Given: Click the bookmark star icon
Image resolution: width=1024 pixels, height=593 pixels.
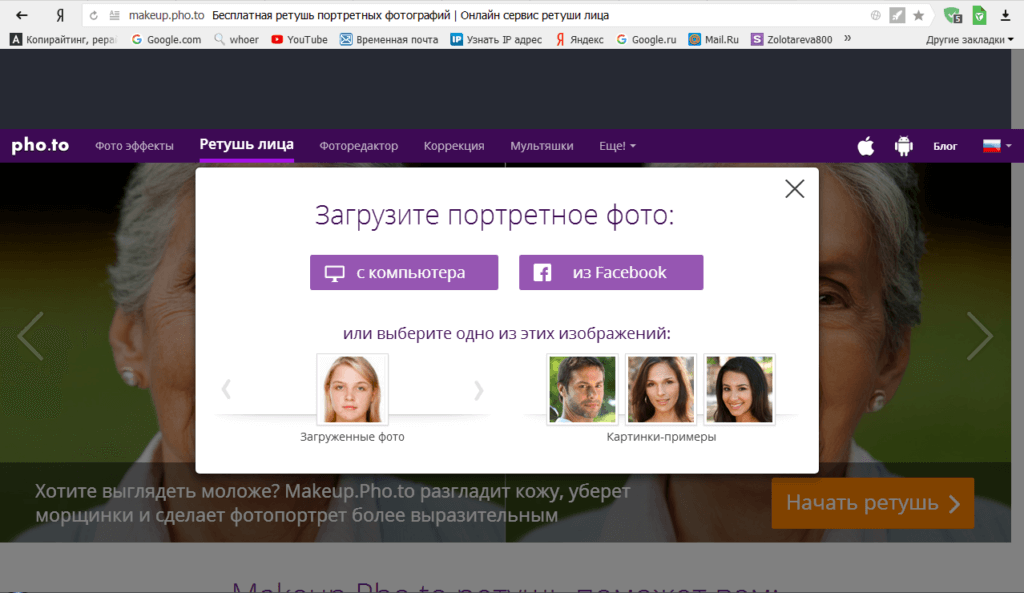Looking at the screenshot, I should click(918, 16).
